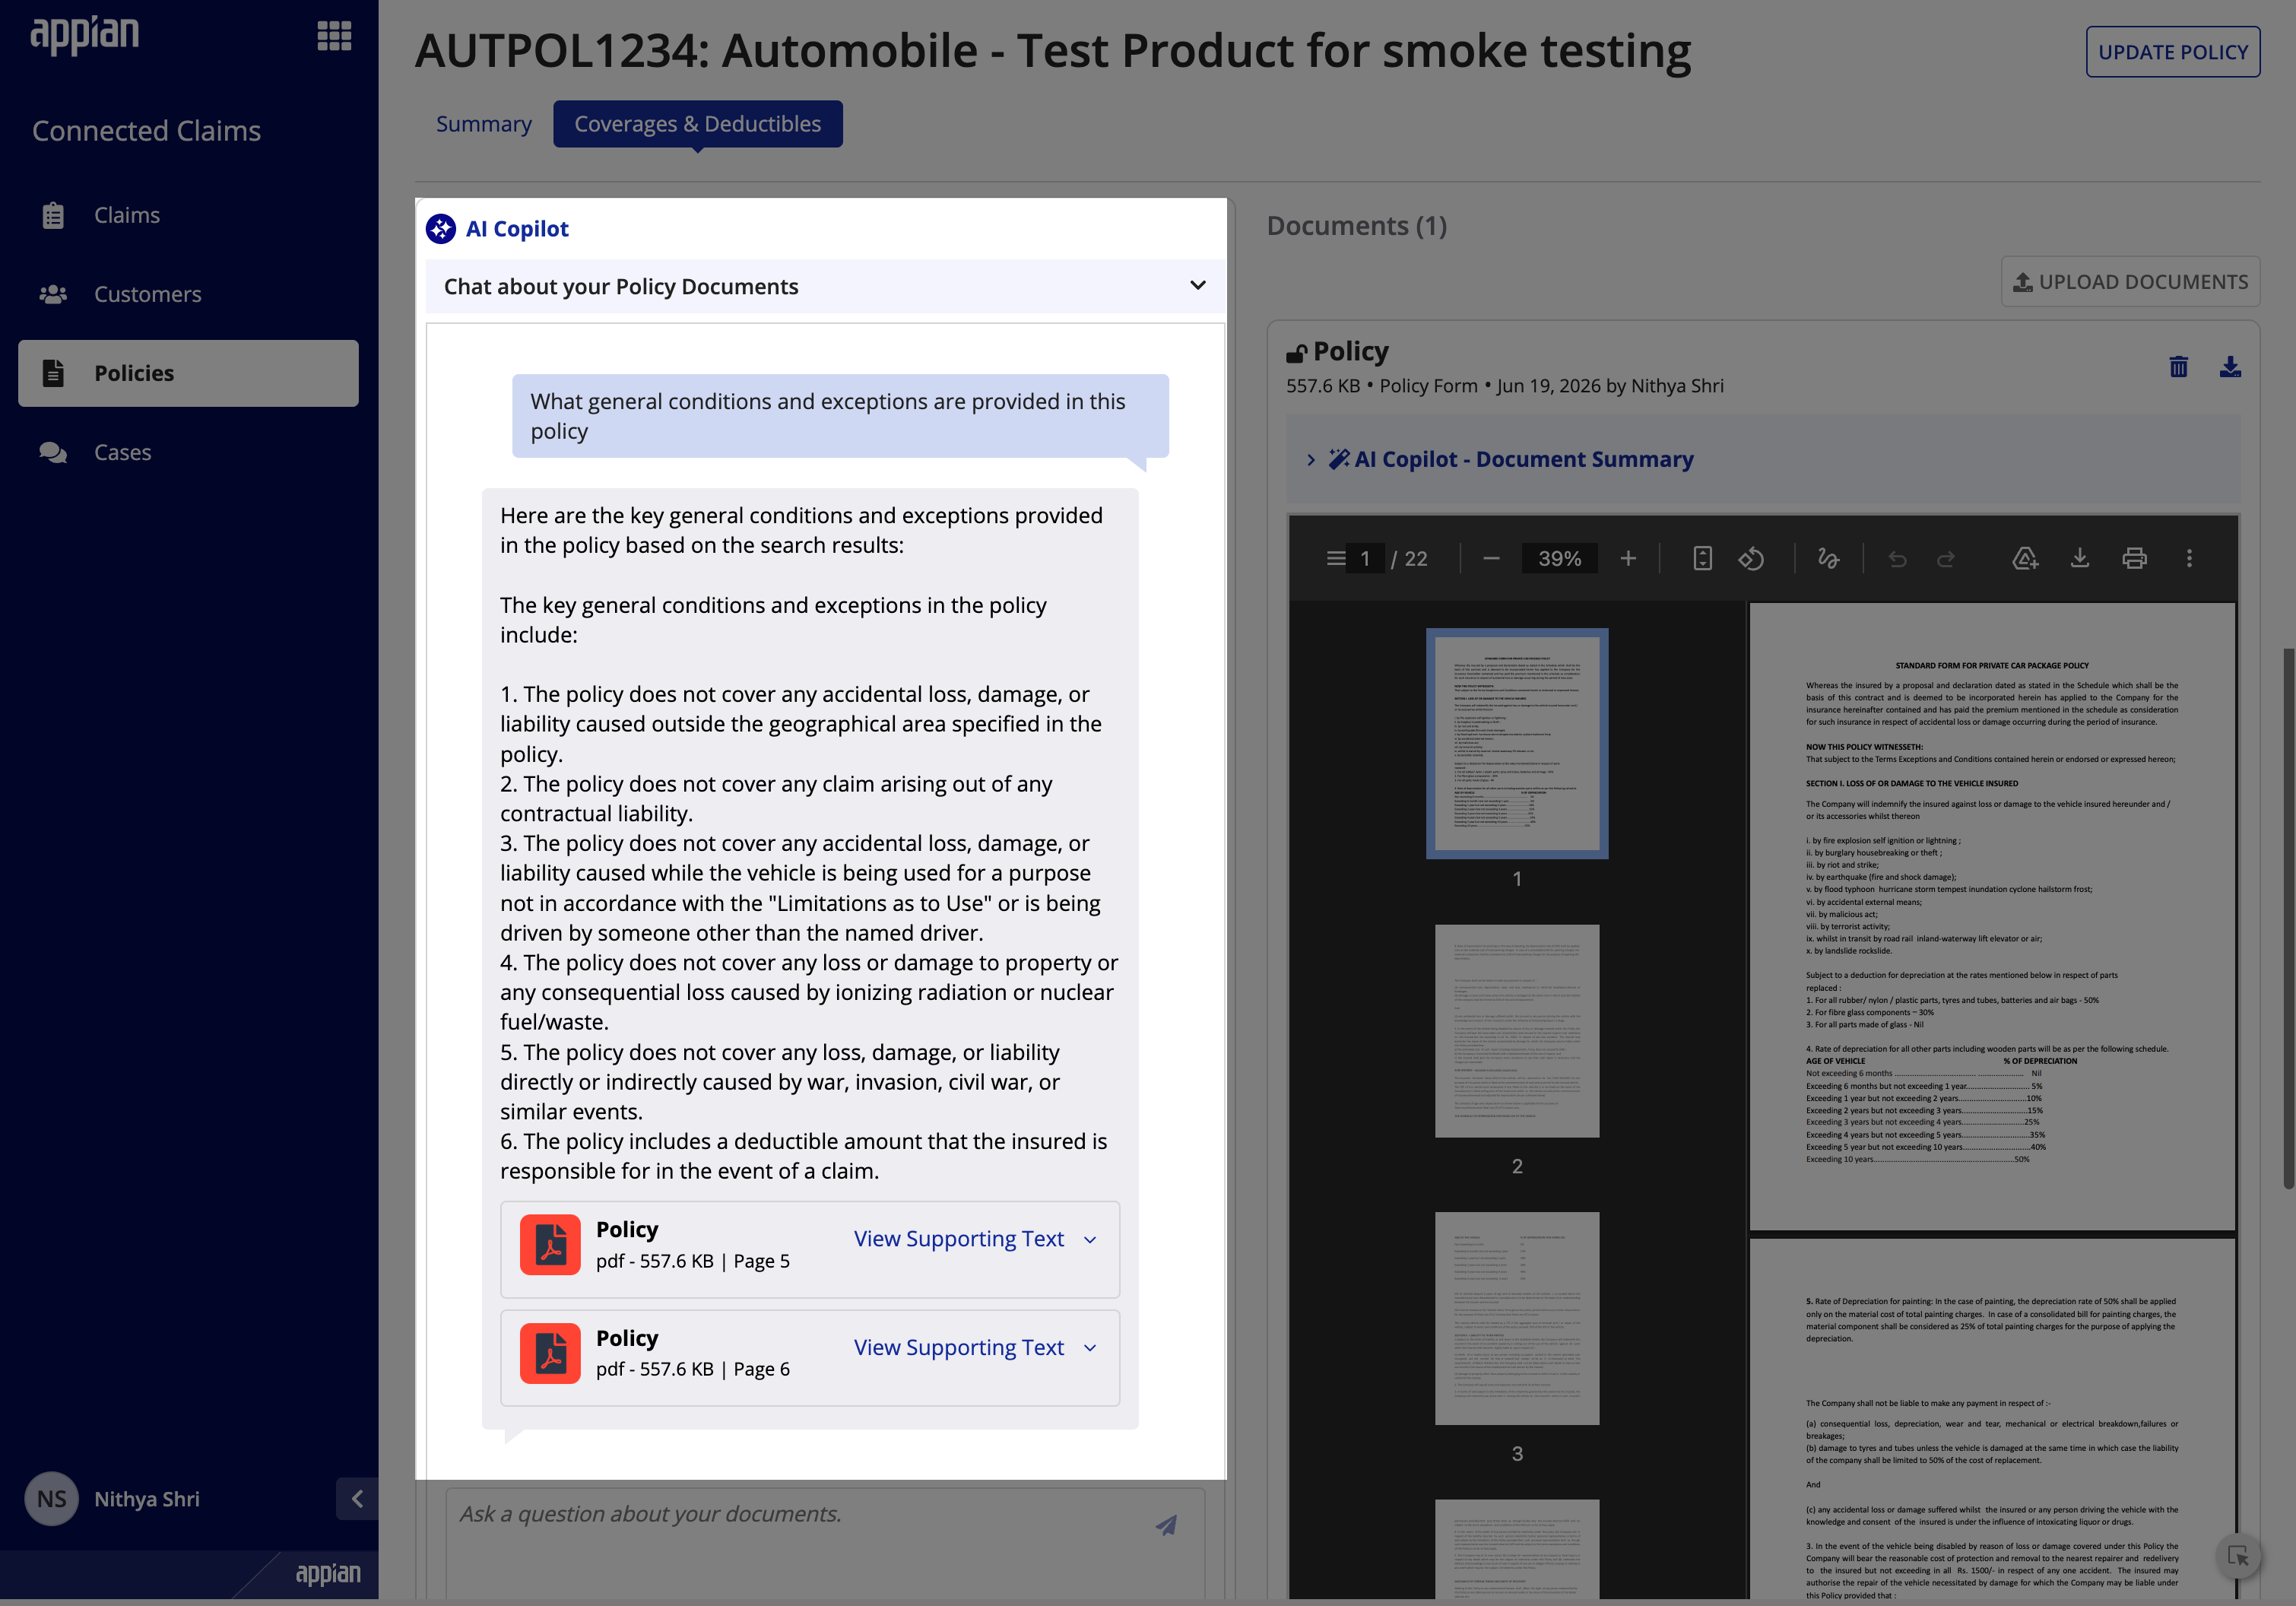Zoom in the PDF with plus button
Screen dimensions: 2296x1606
pos(1628,558)
